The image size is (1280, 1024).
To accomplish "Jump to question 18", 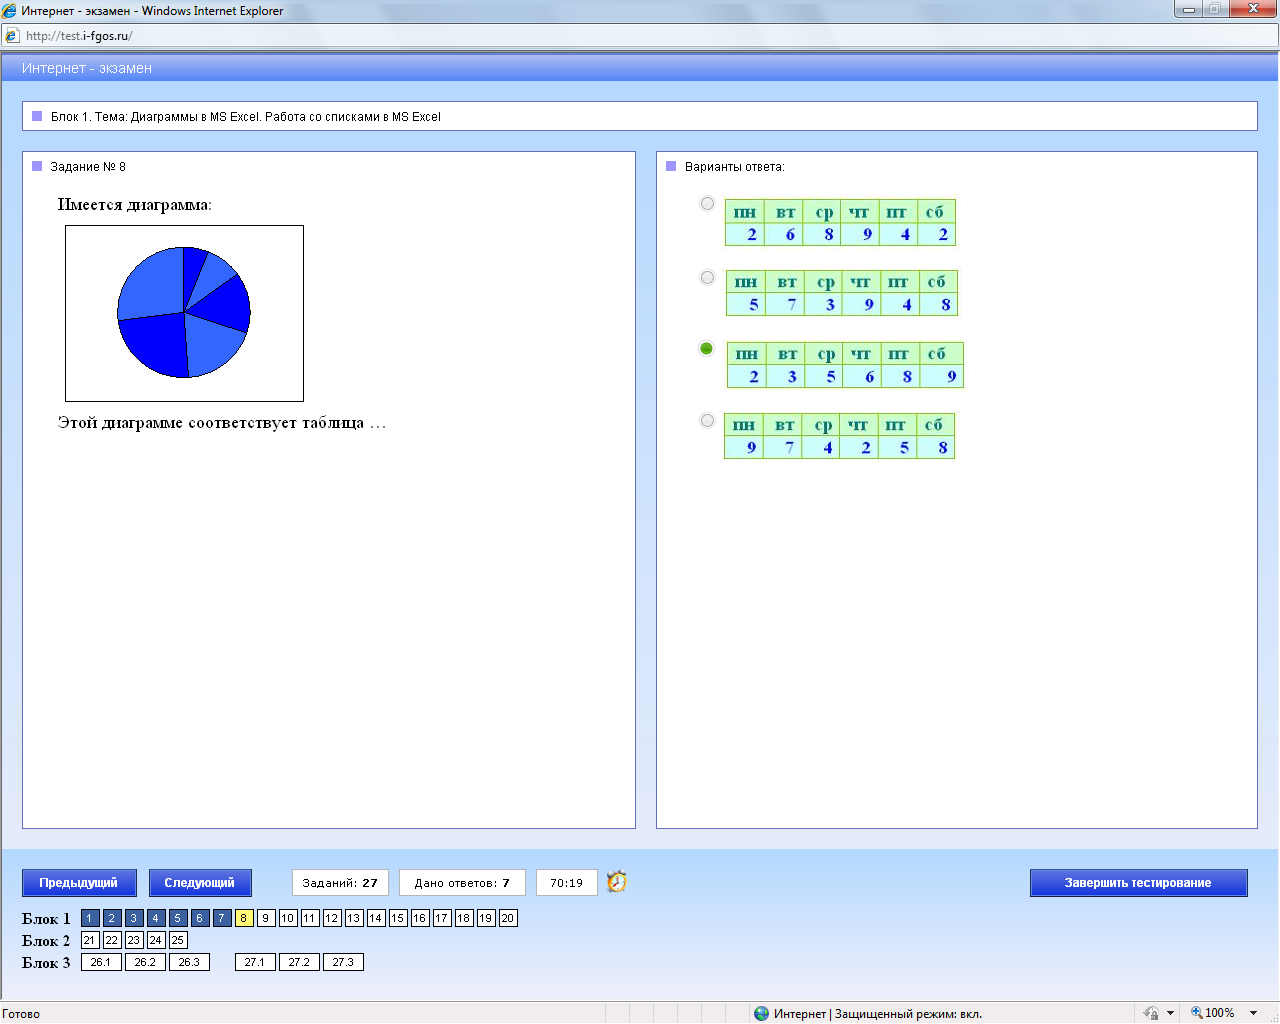I will pos(464,918).
